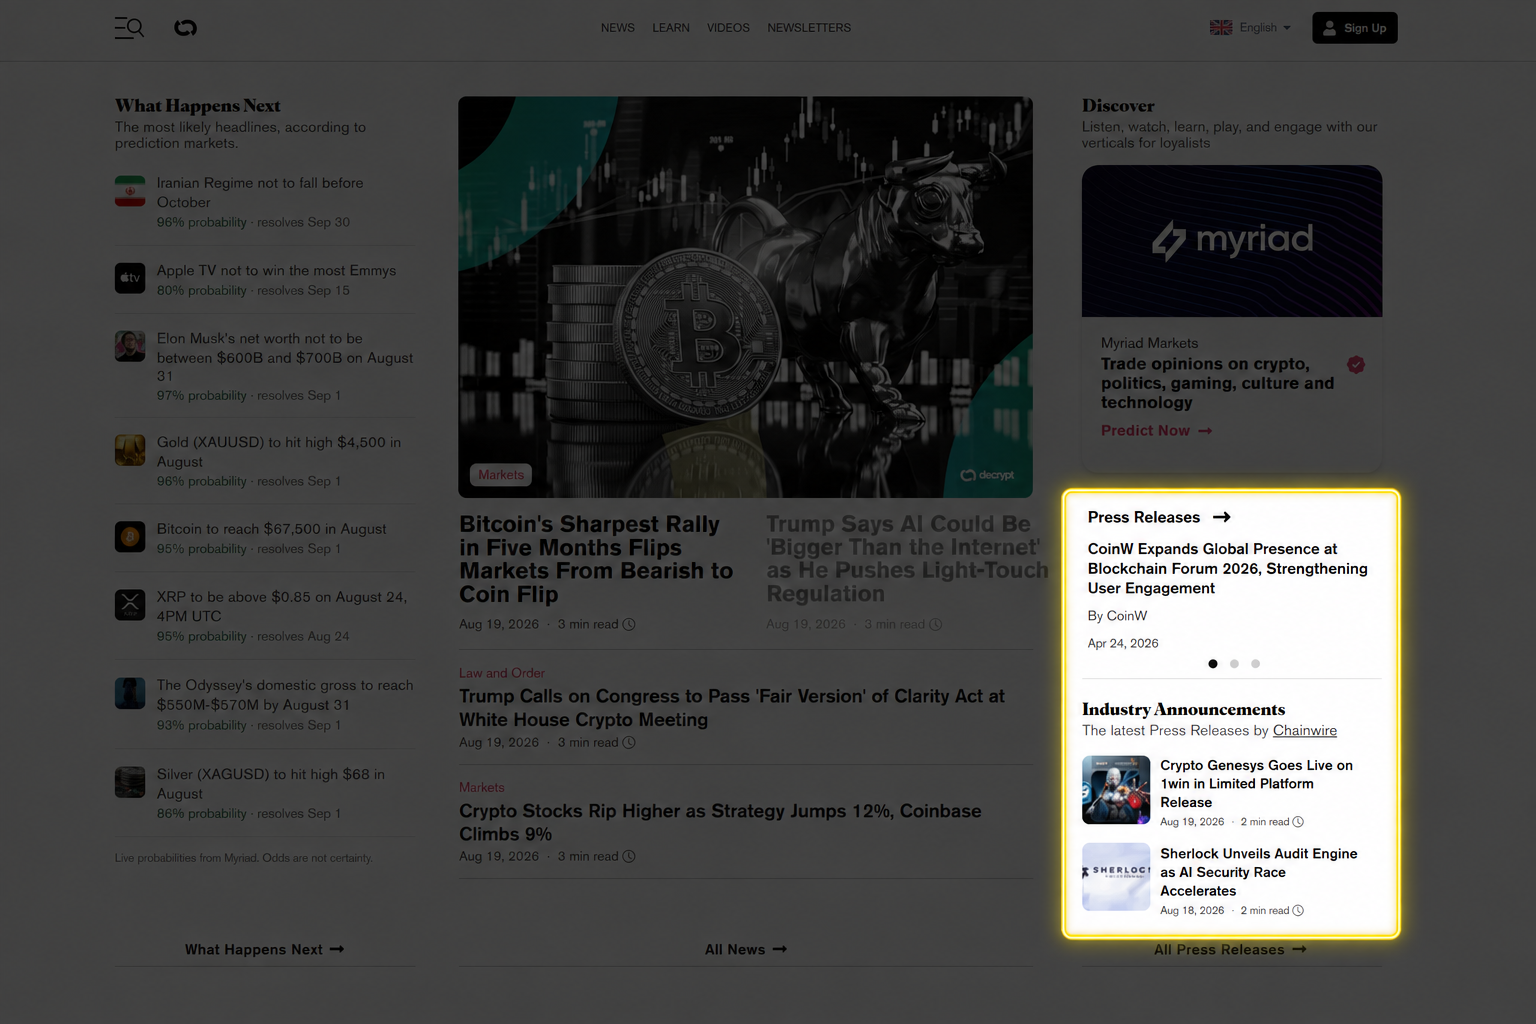Open 'Sherlock Unveils Audit Engine' article

(x=1258, y=872)
